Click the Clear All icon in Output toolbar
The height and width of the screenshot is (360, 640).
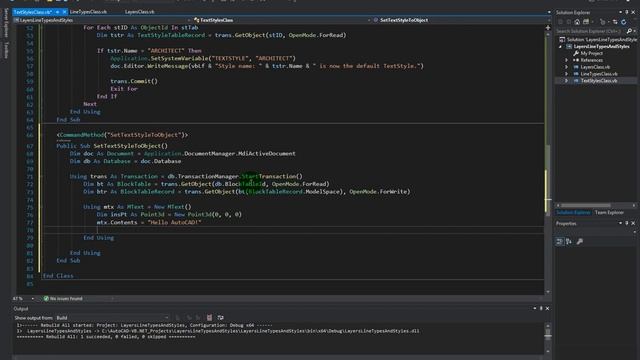209,318
